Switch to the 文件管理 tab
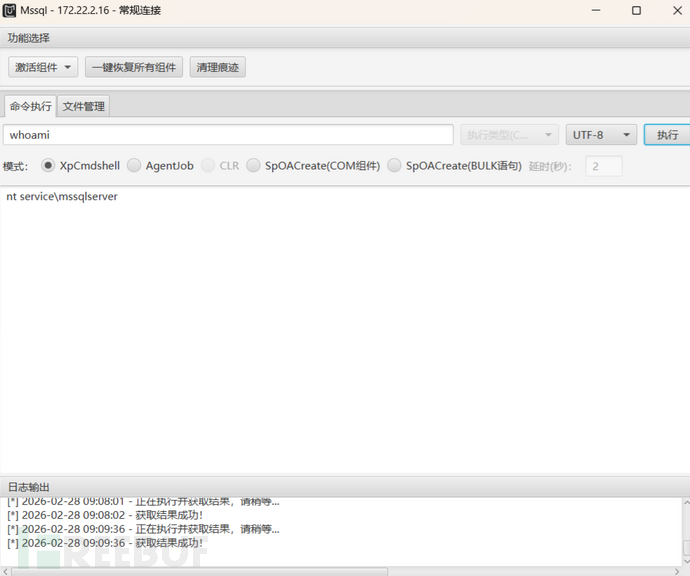The image size is (690, 576). click(x=84, y=106)
